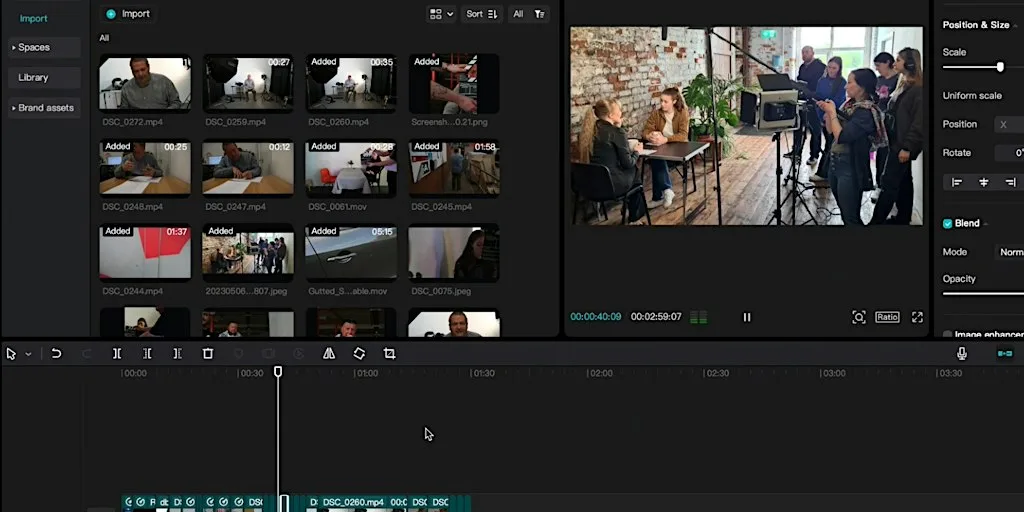Enable the Image enhancement checkbox

point(947,334)
